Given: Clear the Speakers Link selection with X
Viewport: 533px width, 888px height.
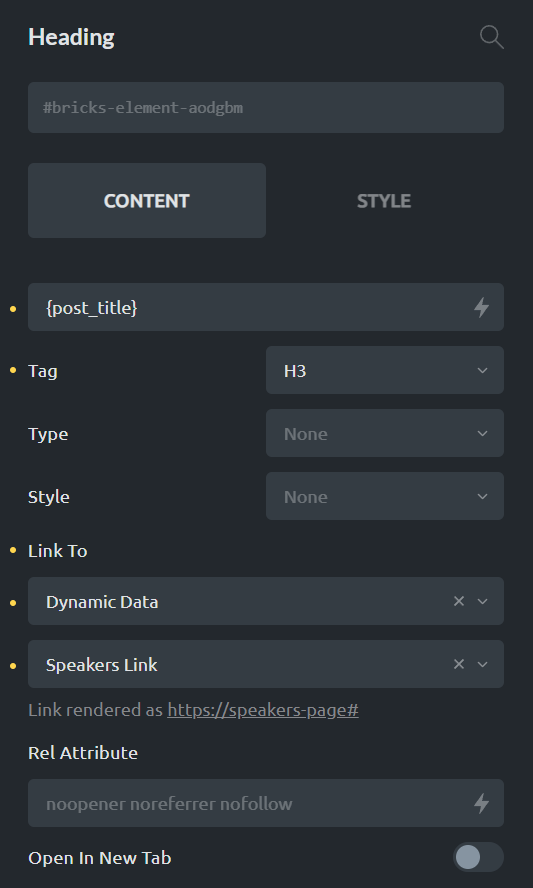Looking at the screenshot, I should point(459,664).
